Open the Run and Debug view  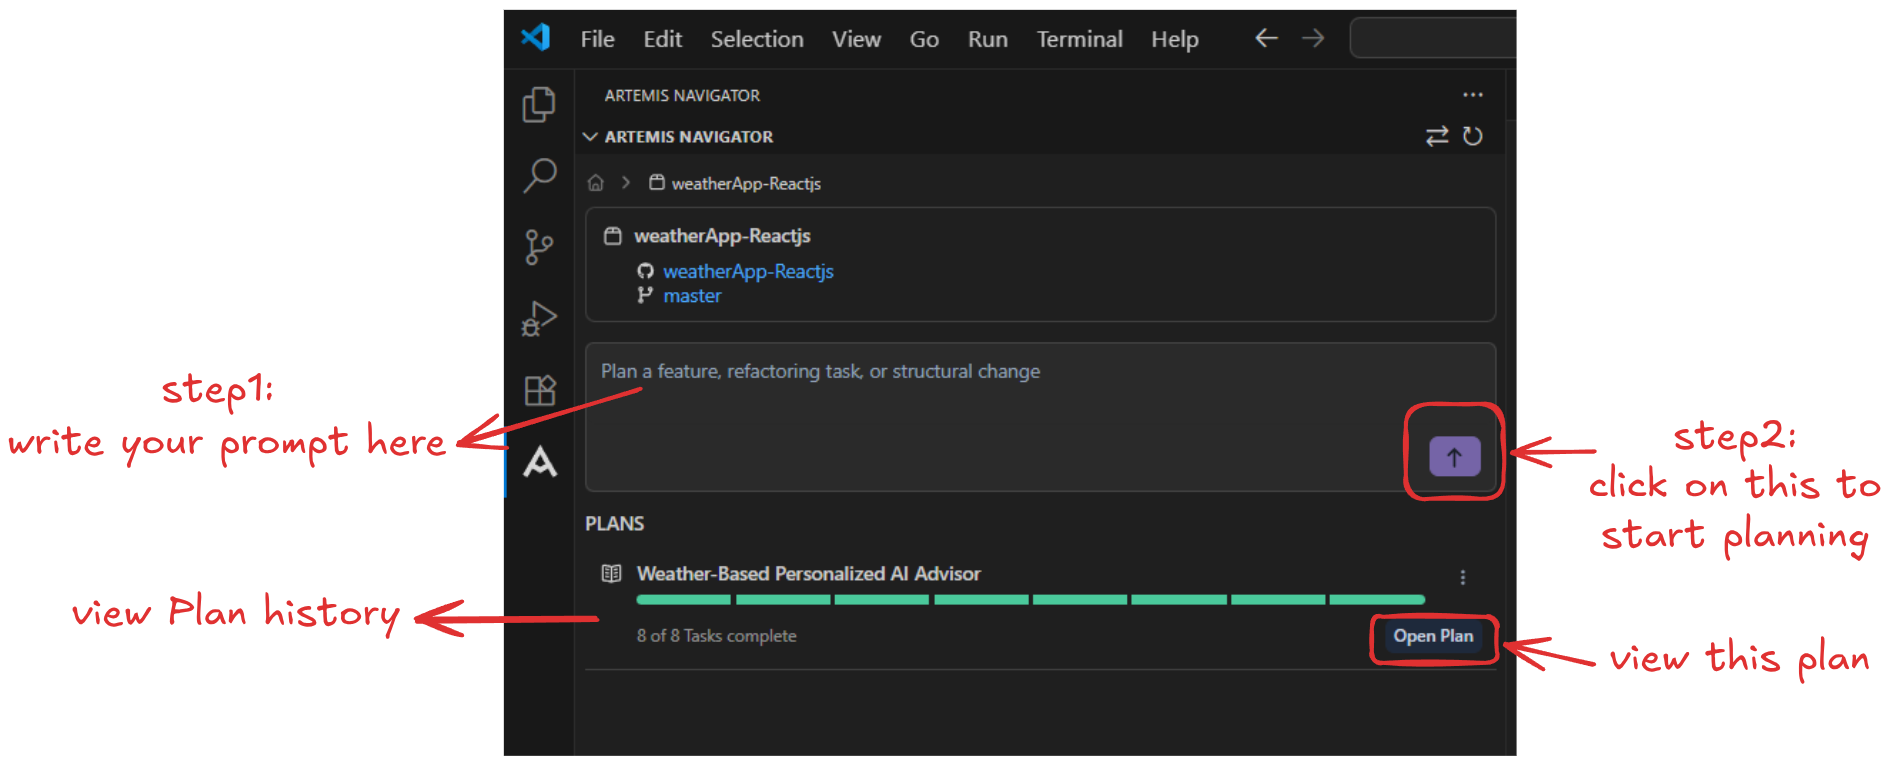pyautogui.click(x=539, y=319)
